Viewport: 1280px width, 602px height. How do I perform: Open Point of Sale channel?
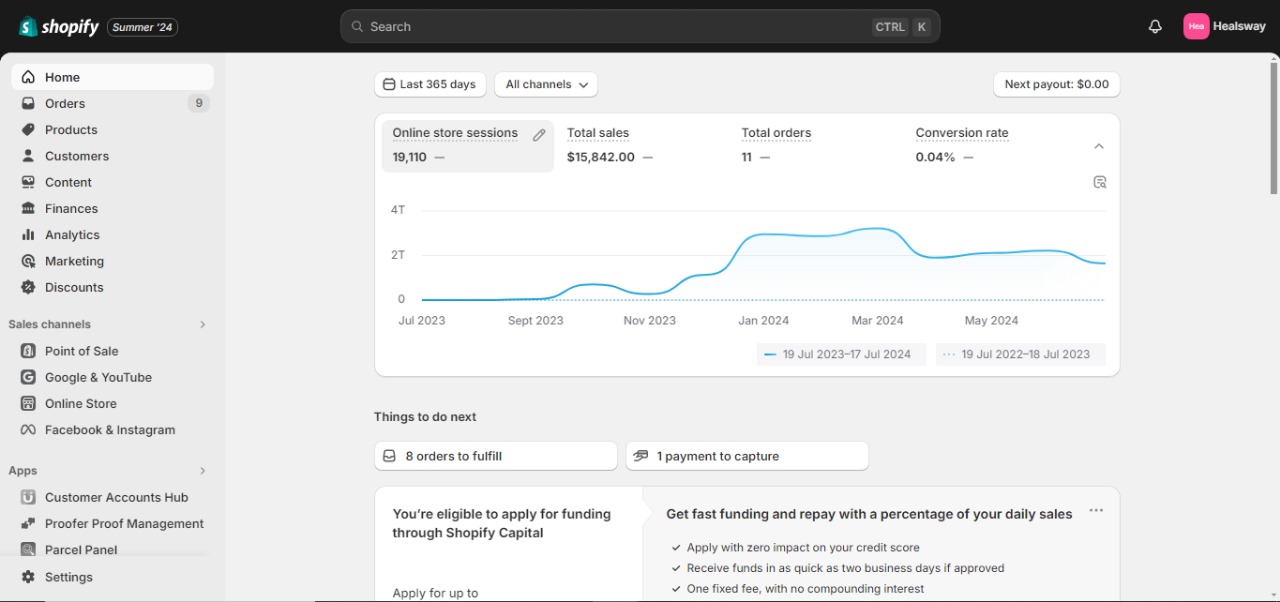click(x=81, y=351)
